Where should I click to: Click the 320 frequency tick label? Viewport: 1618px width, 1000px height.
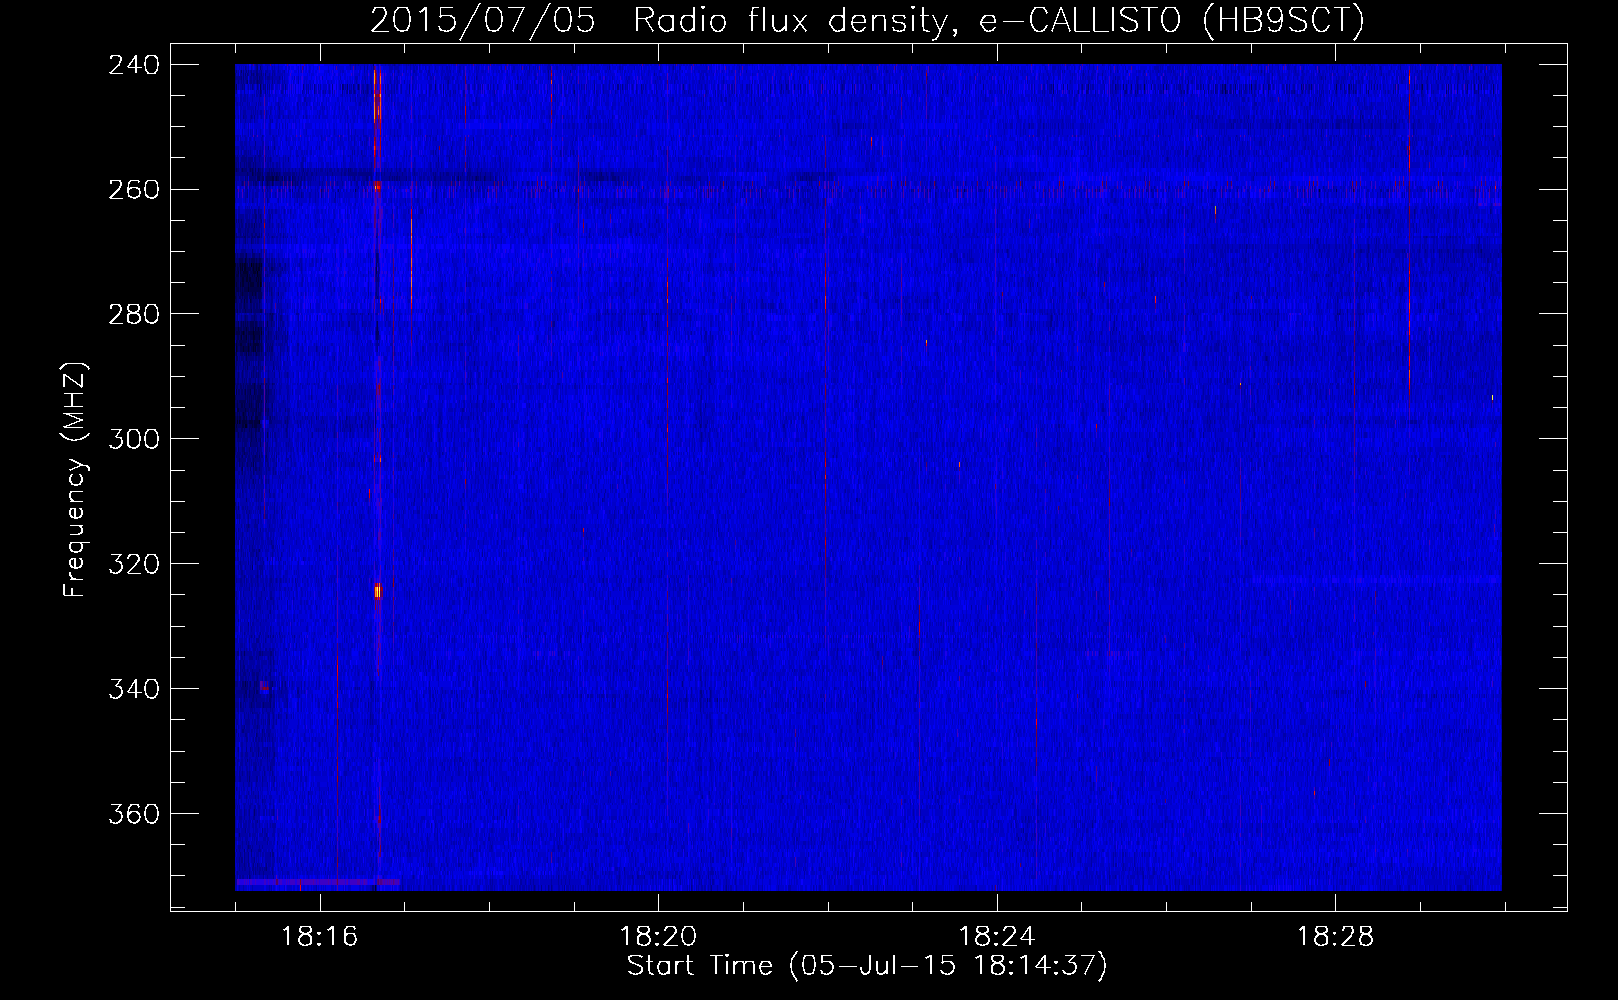[x=134, y=564]
